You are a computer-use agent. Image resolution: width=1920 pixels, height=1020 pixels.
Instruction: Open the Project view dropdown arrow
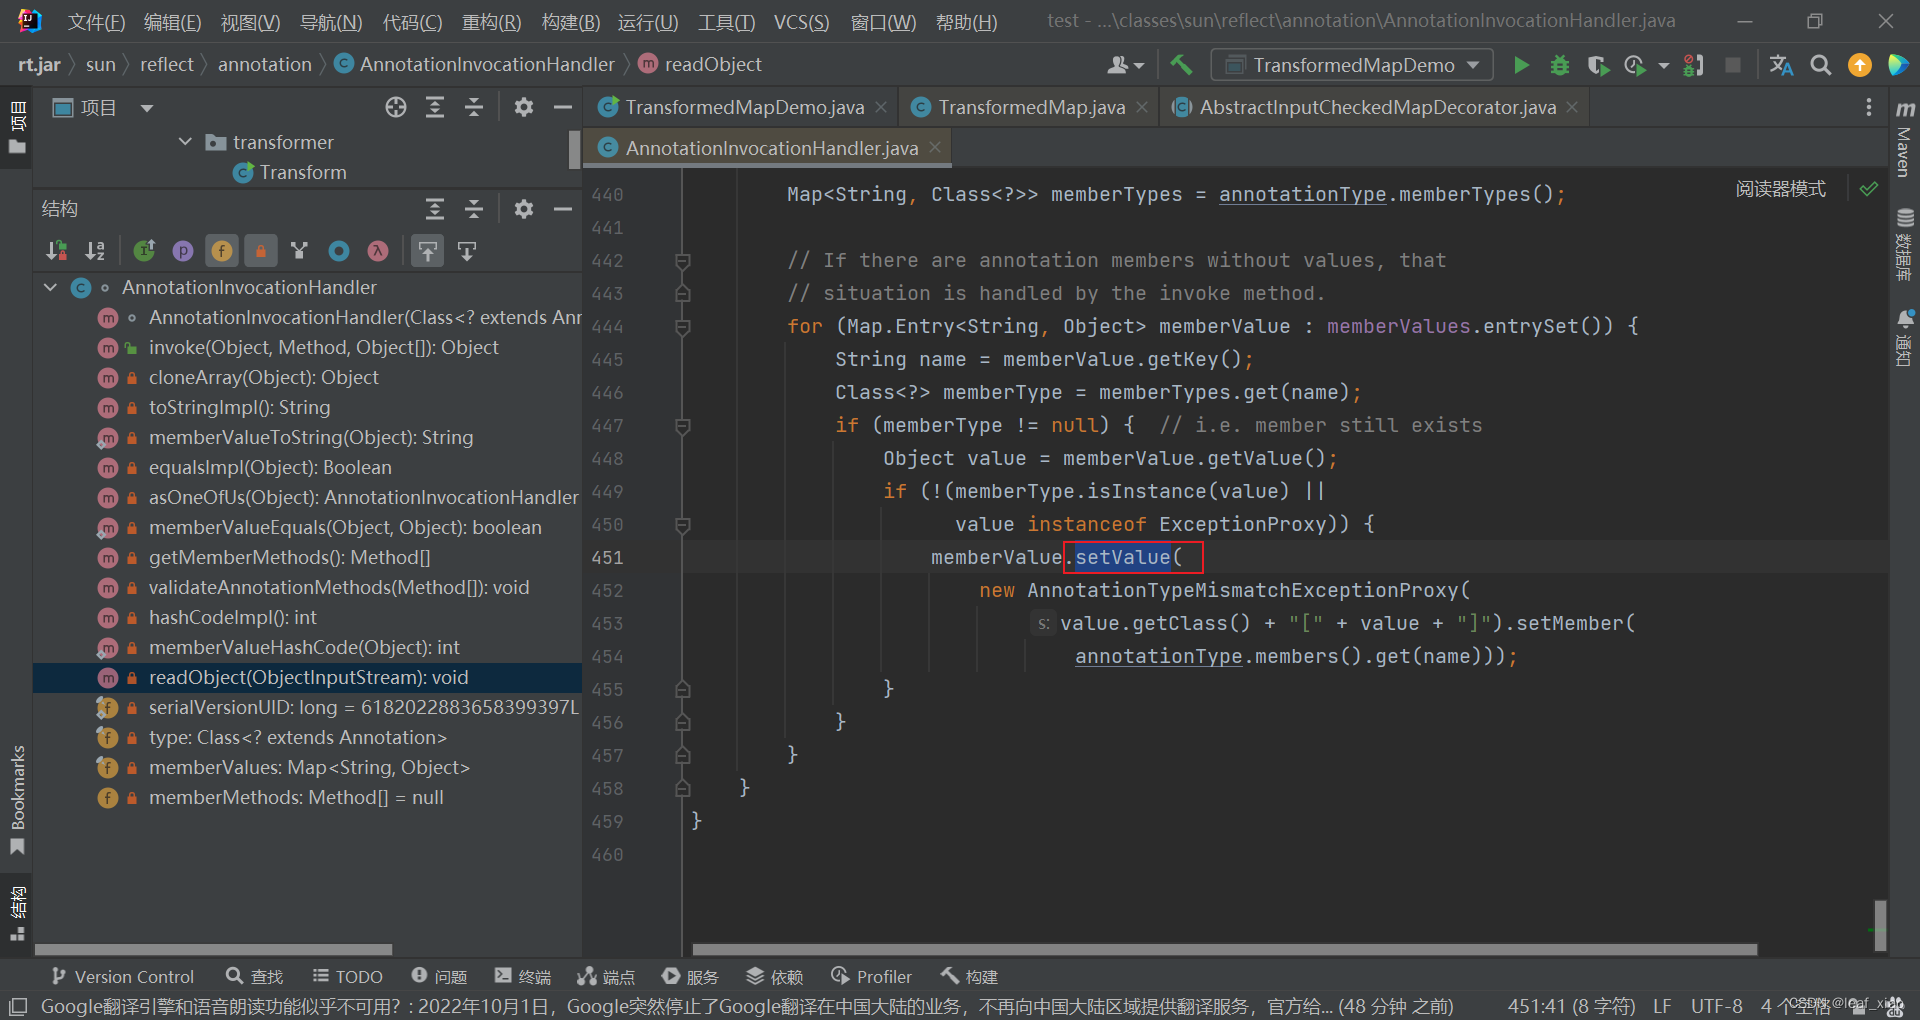click(147, 107)
